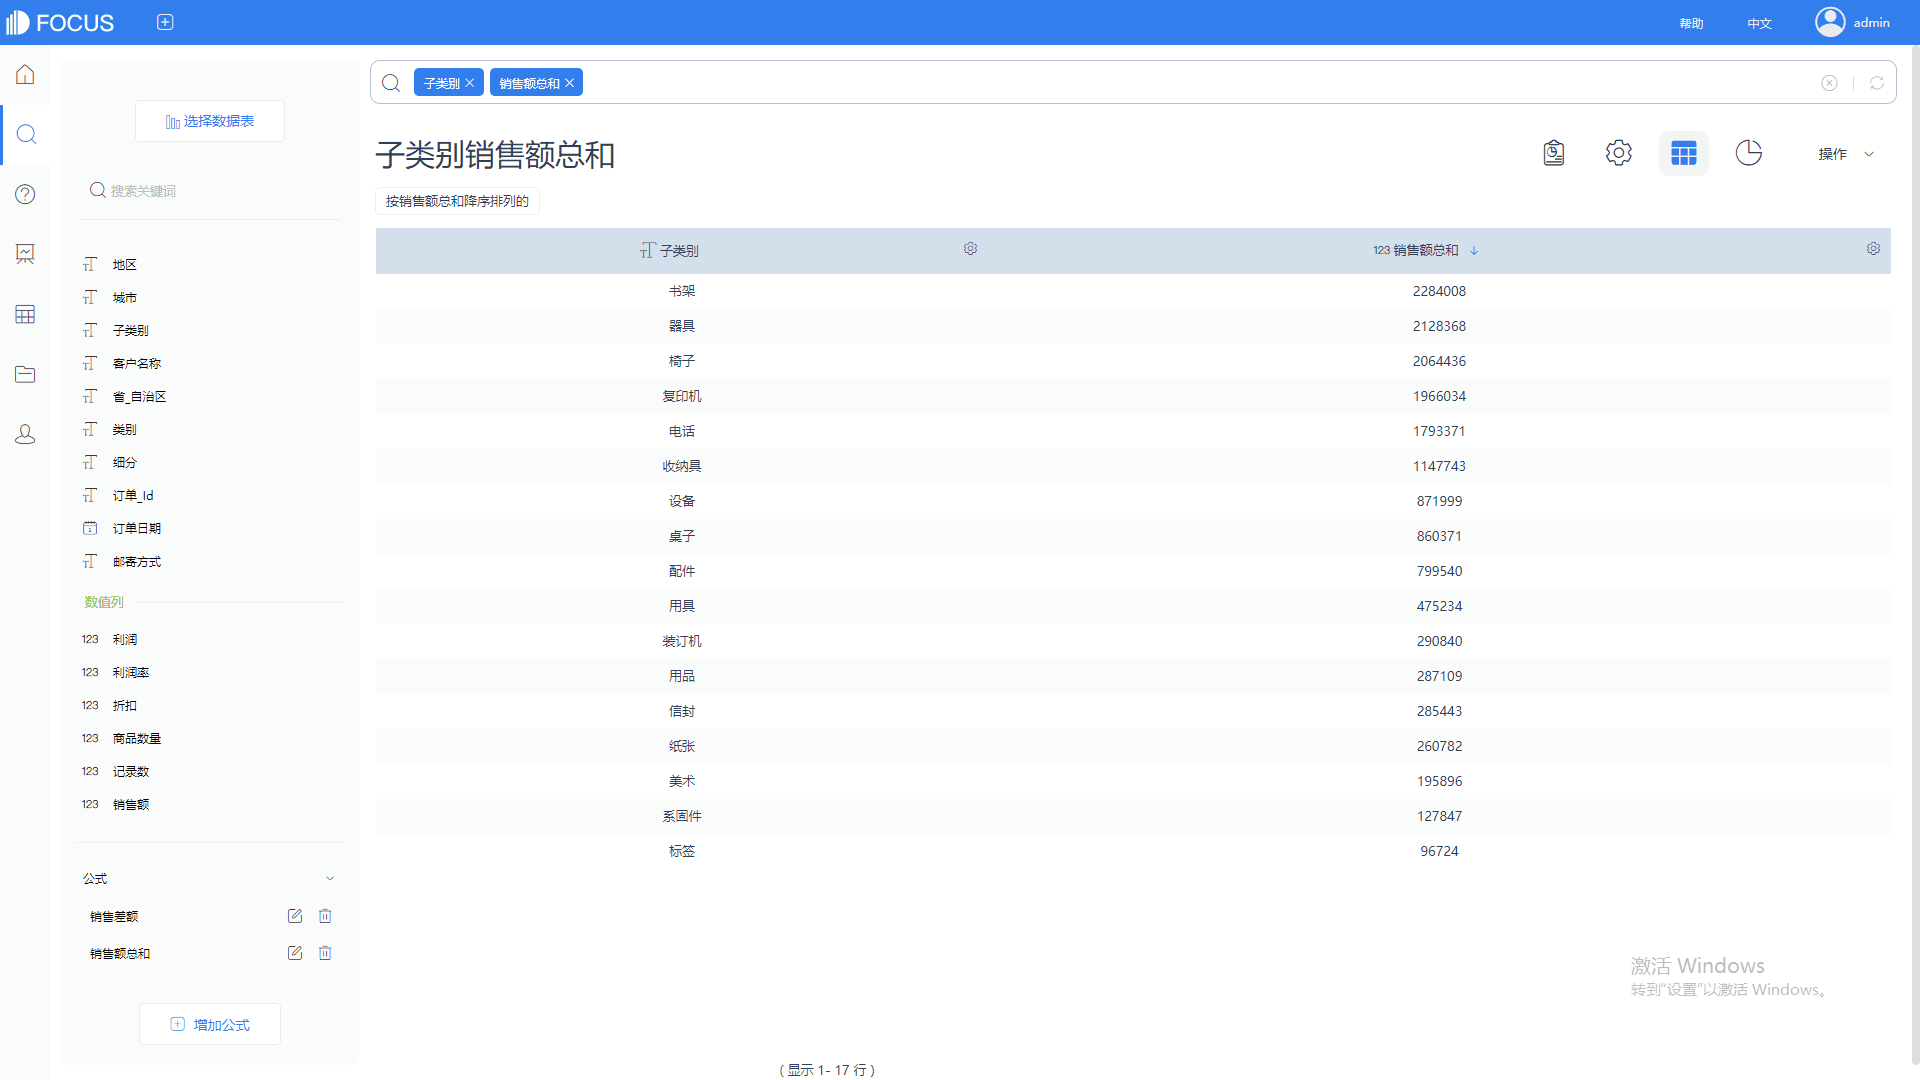
Task: Open chart settings gear icon
Action: click(1619, 153)
